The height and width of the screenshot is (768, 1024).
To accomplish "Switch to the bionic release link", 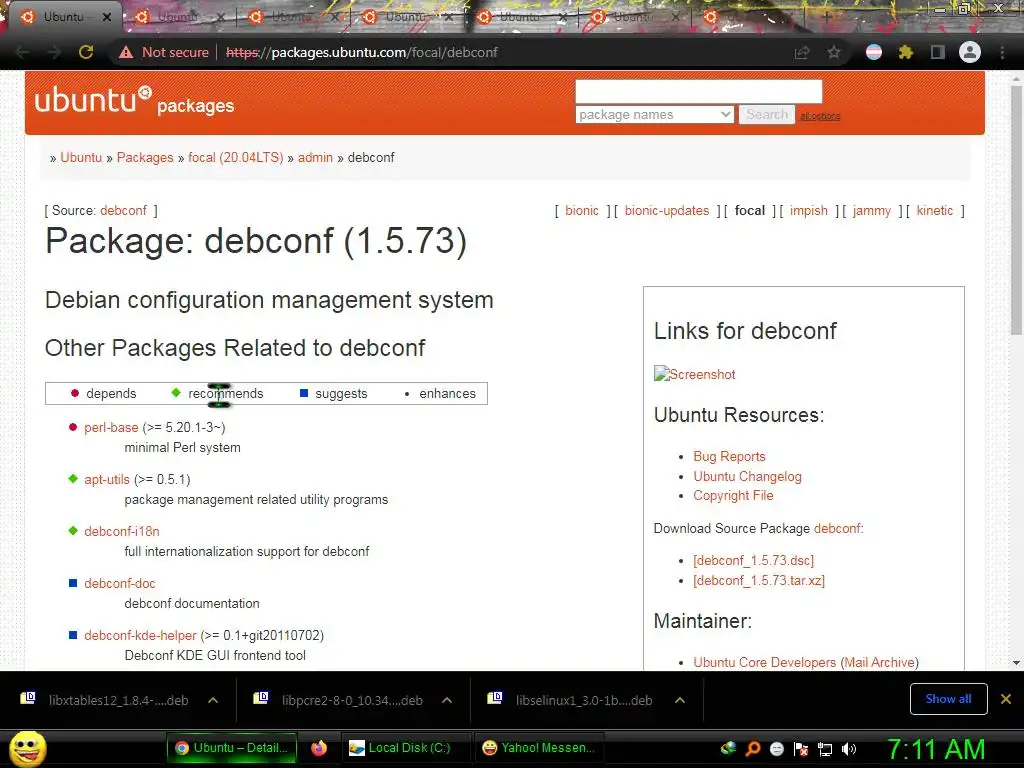I will [581, 210].
